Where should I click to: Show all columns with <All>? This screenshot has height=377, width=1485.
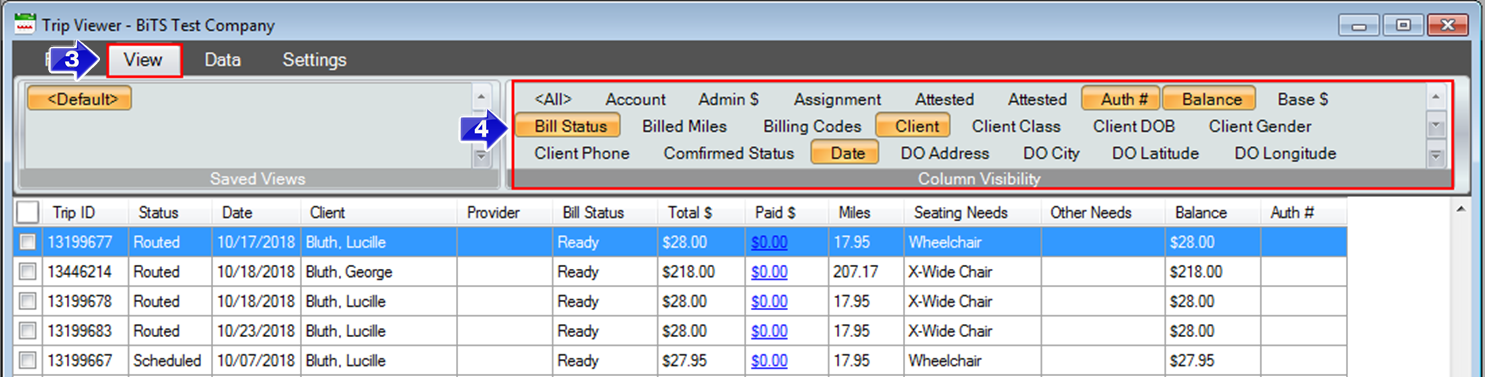point(553,99)
